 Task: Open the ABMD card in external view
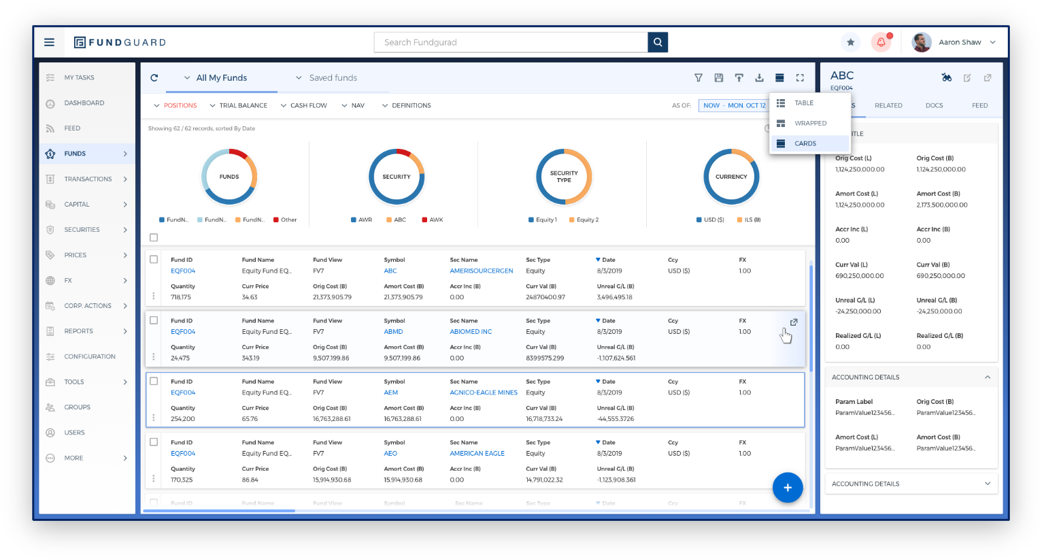click(793, 322)
